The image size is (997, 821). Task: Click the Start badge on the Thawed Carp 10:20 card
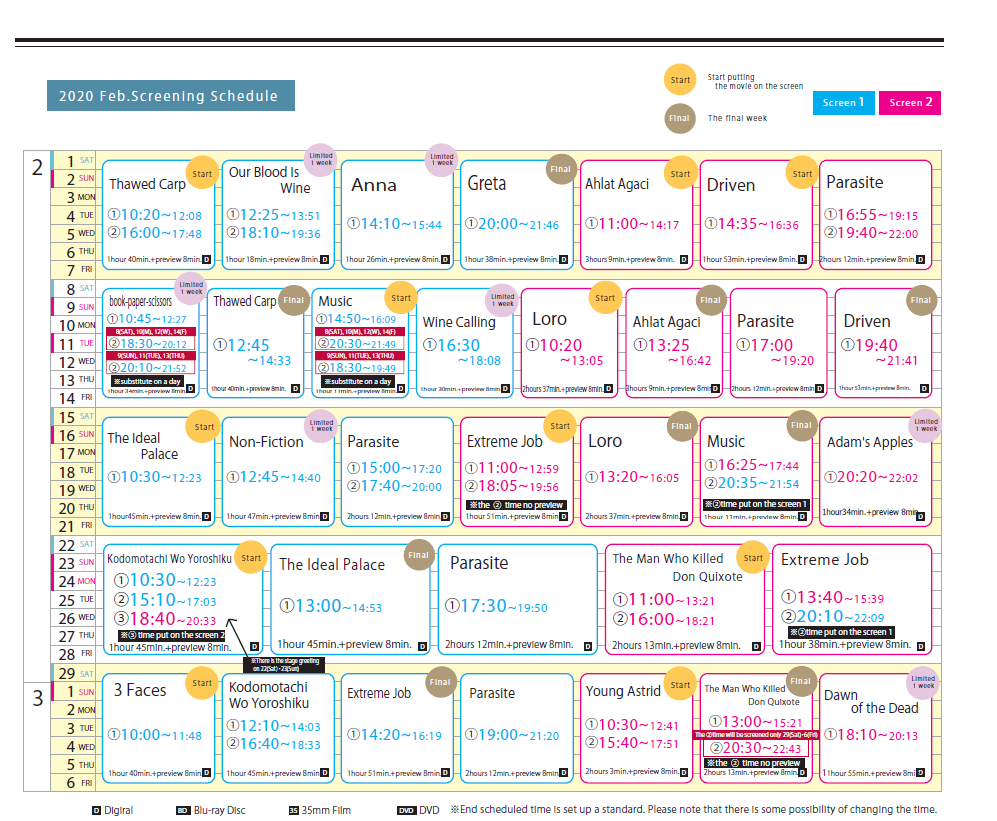(202, 174)
